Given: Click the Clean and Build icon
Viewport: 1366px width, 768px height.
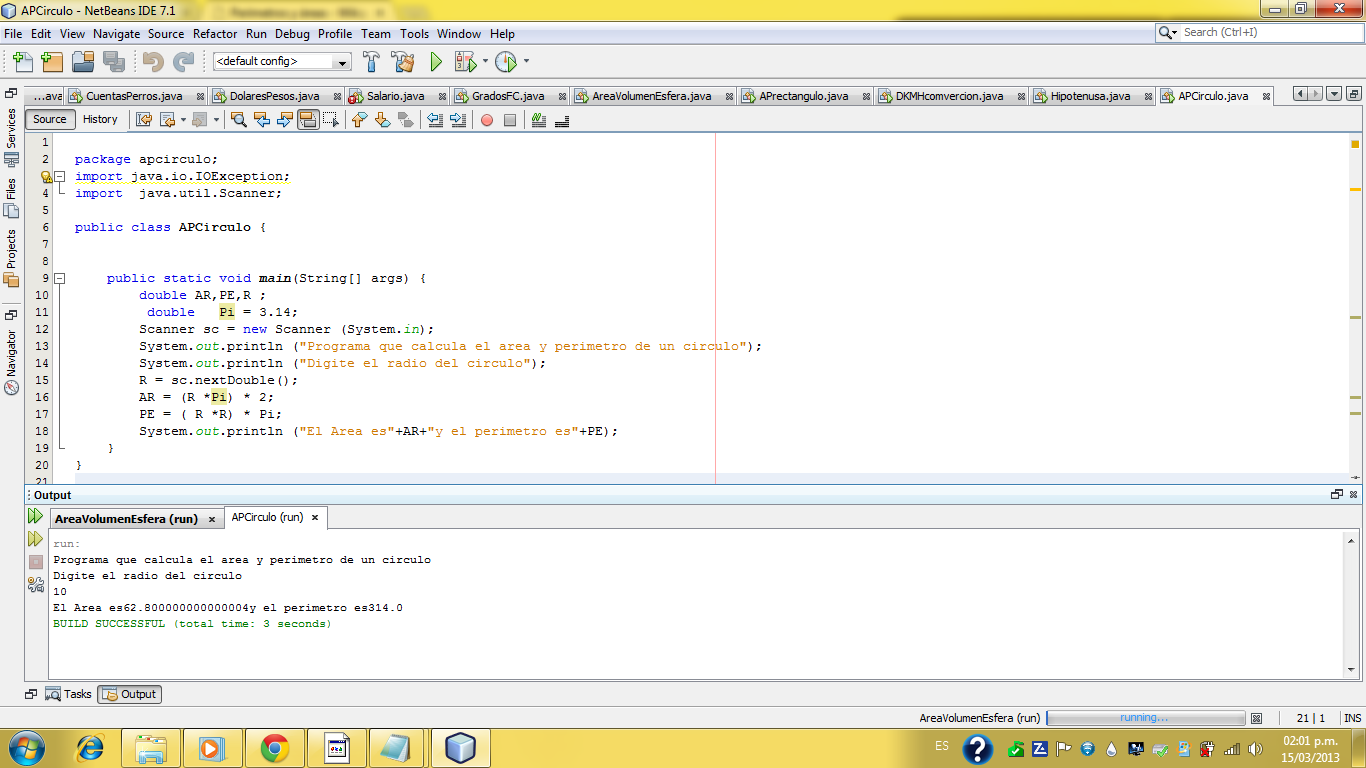Looking at the screenshot, I should click(x=404, y=61).
